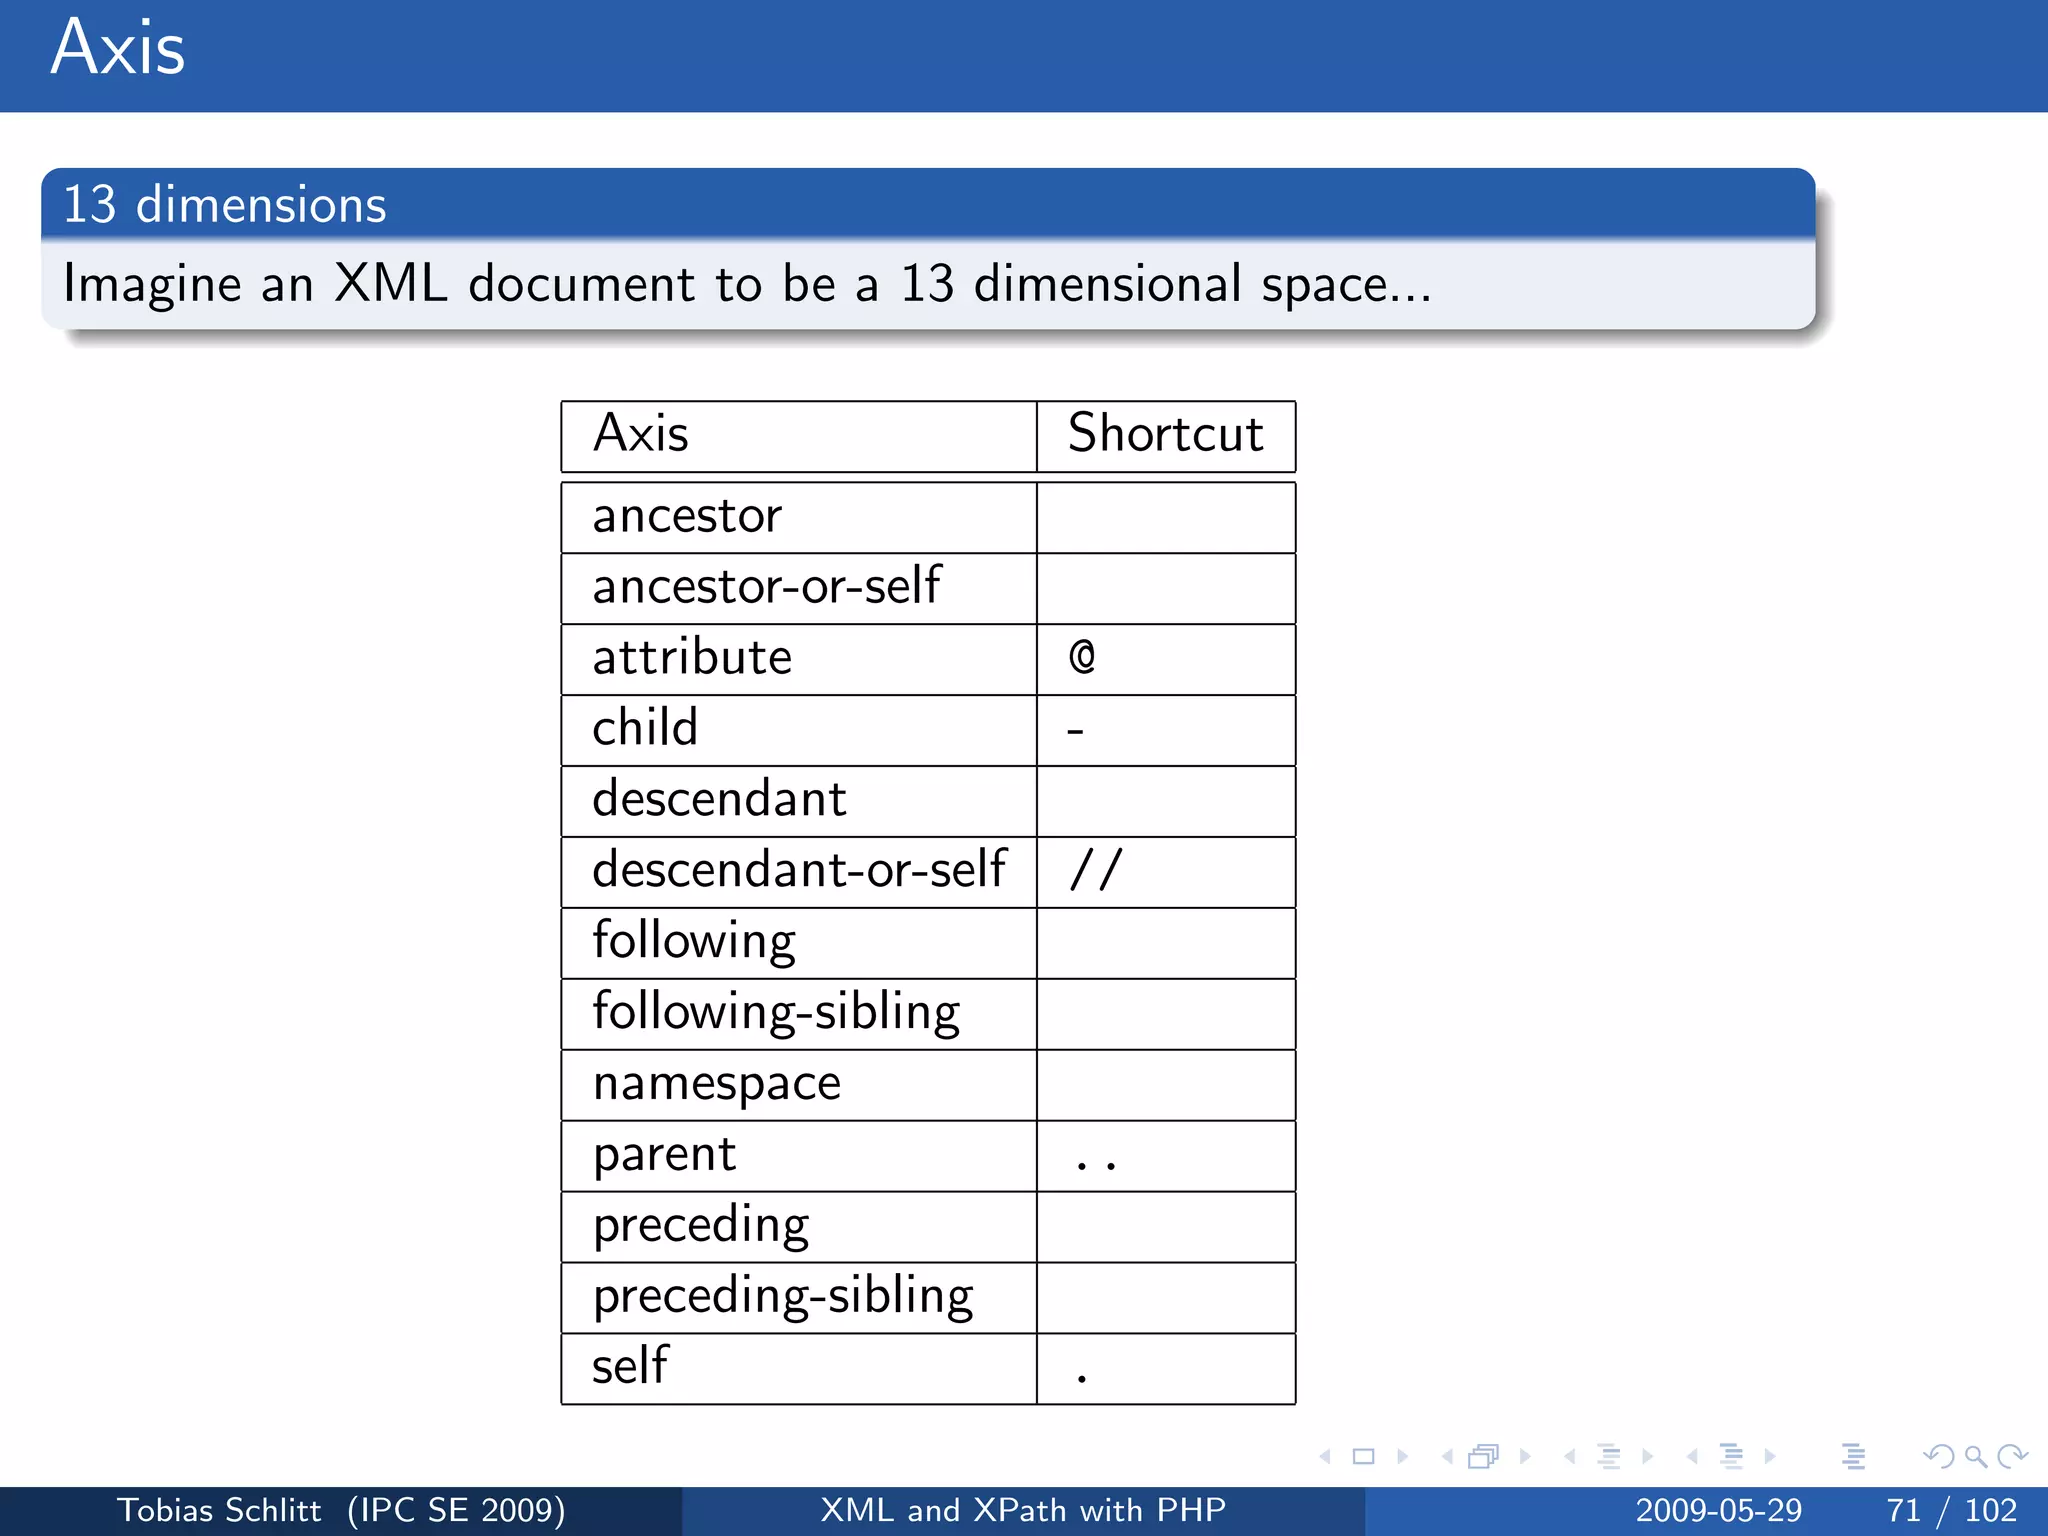
Task: Click the 13 dimensions block heading
Action: [x=225, y=205]
